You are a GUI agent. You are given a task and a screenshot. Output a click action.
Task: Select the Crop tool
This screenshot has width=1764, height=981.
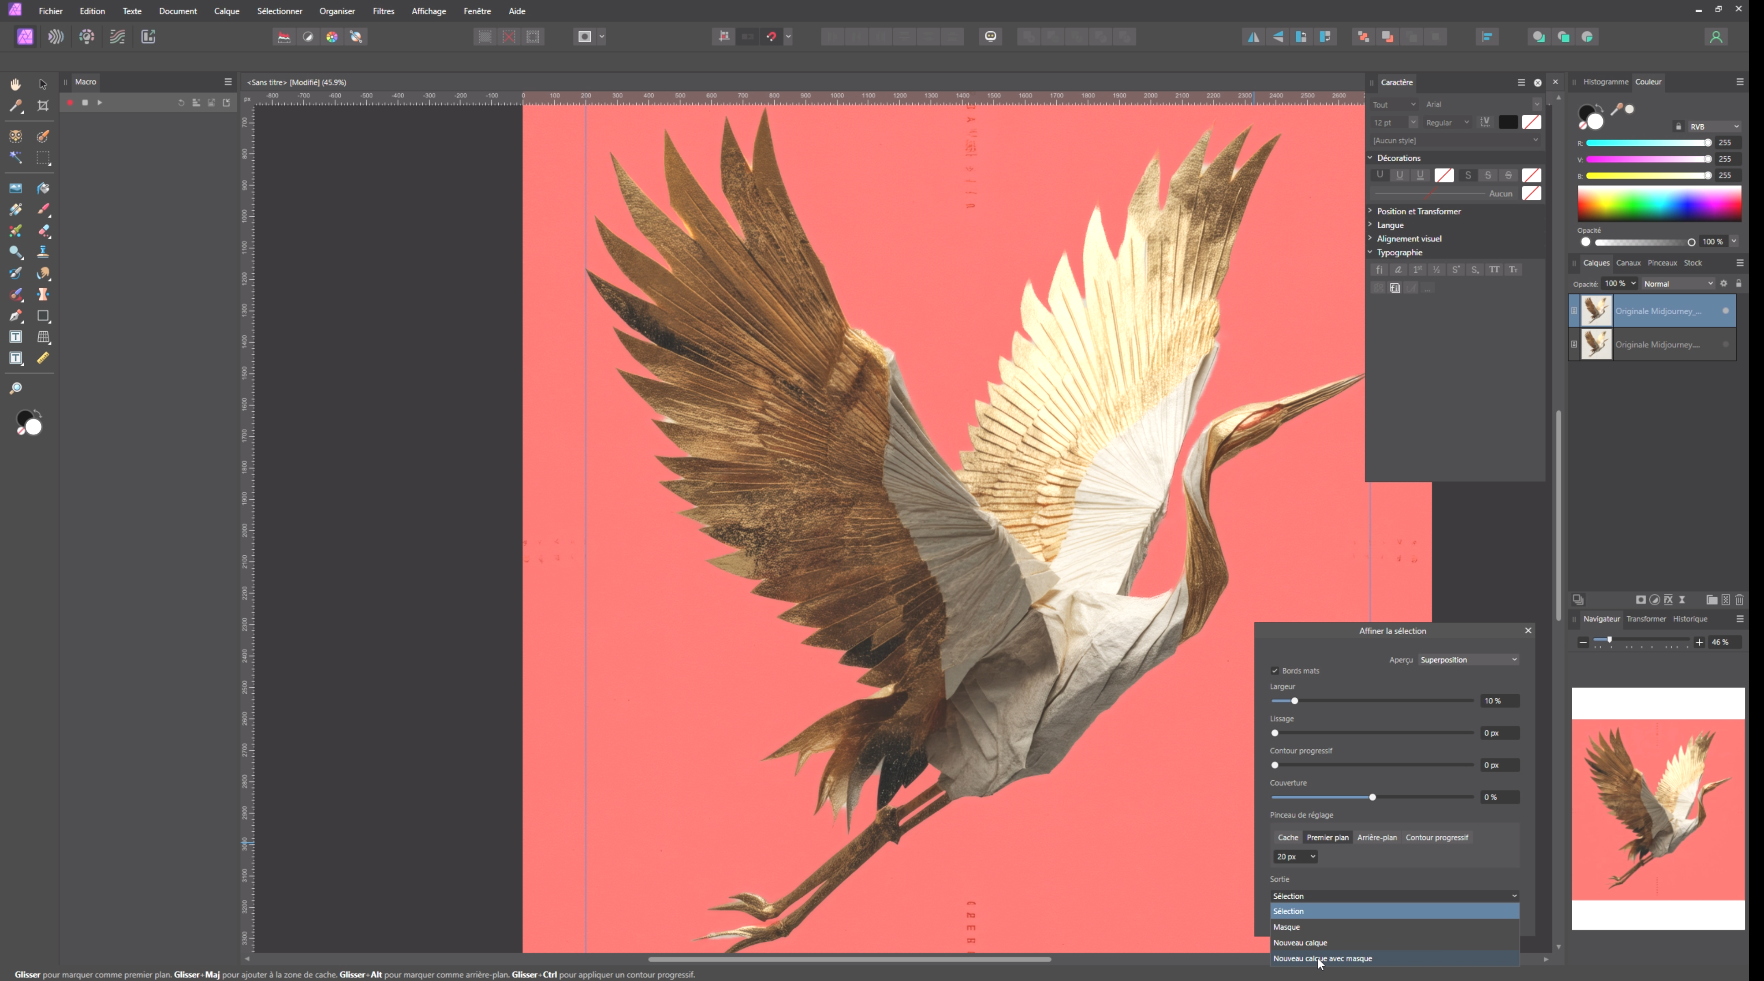coord(43,106)
